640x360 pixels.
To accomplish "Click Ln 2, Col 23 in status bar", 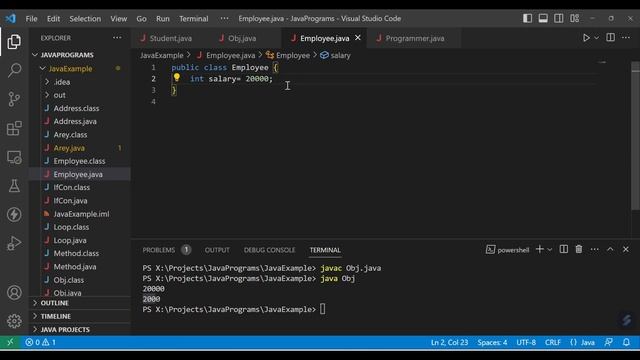I will [449, 342].
